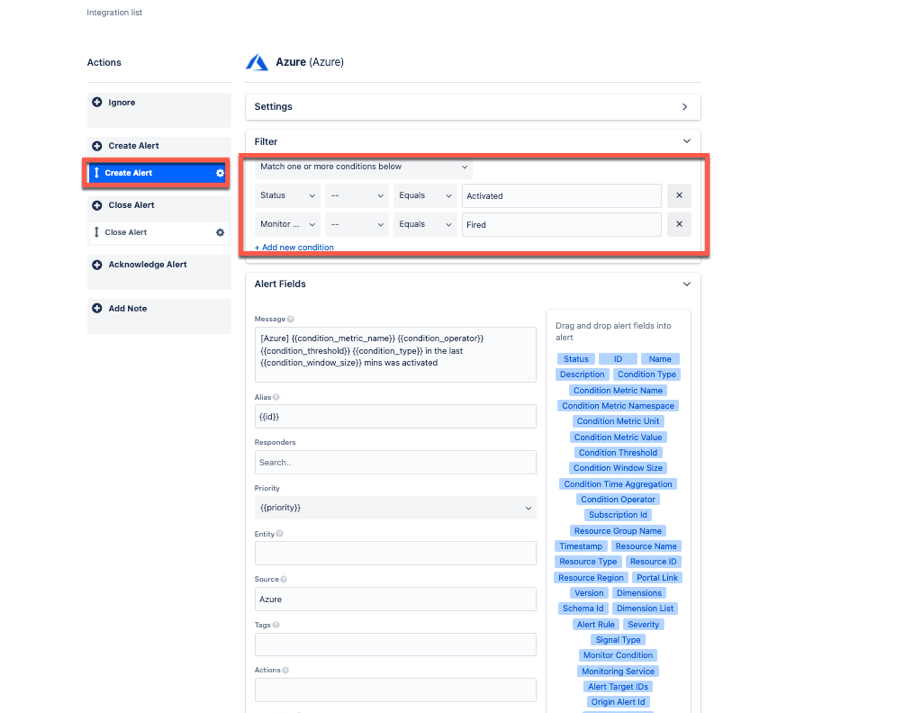The image size is (922, 713).
Task: Click the reorder handle on blue Create Alert
Action: 96,173
